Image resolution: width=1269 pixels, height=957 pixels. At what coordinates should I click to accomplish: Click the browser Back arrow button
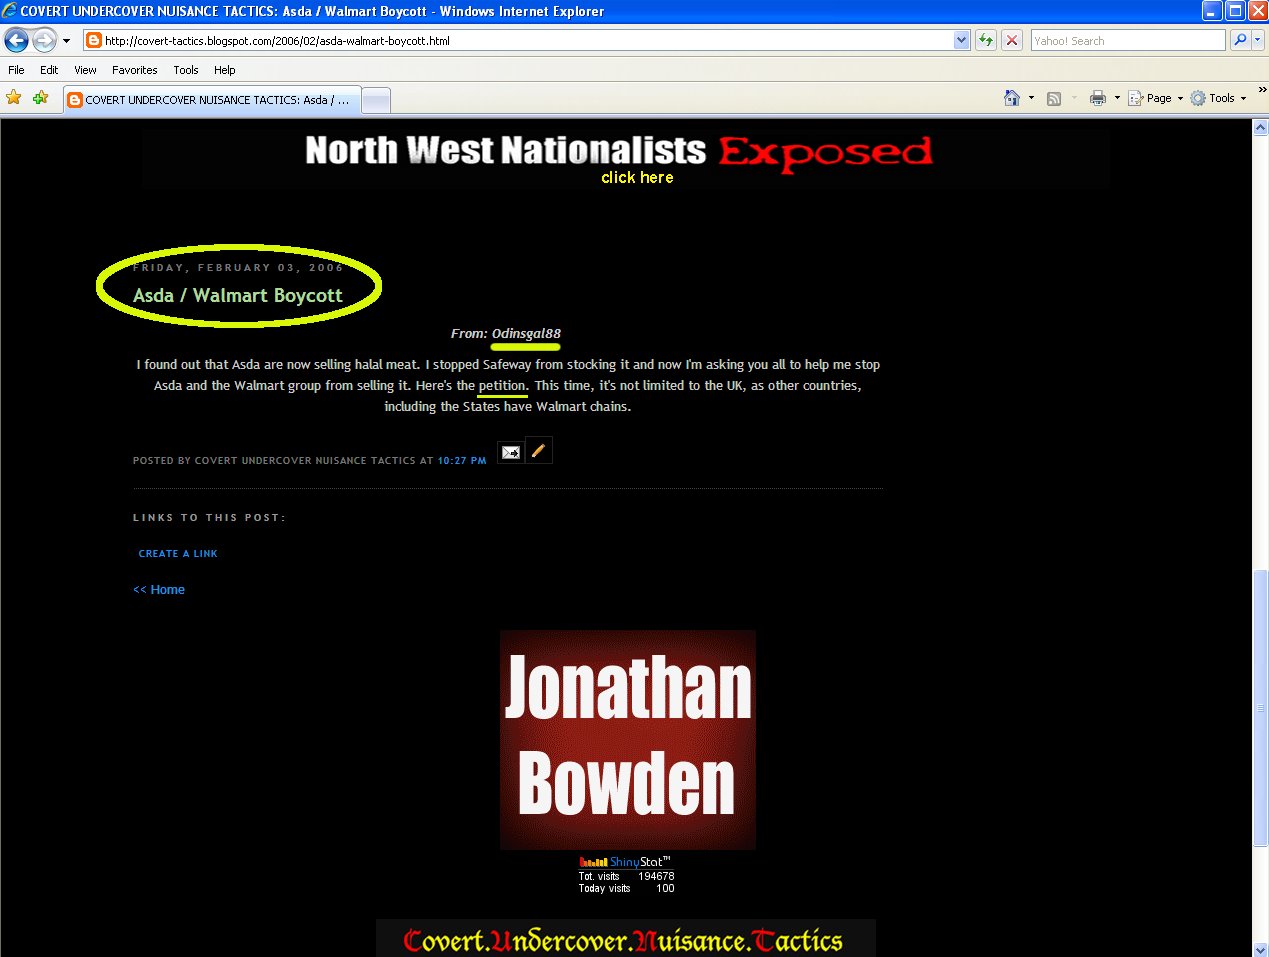click(x=17, y=40)
